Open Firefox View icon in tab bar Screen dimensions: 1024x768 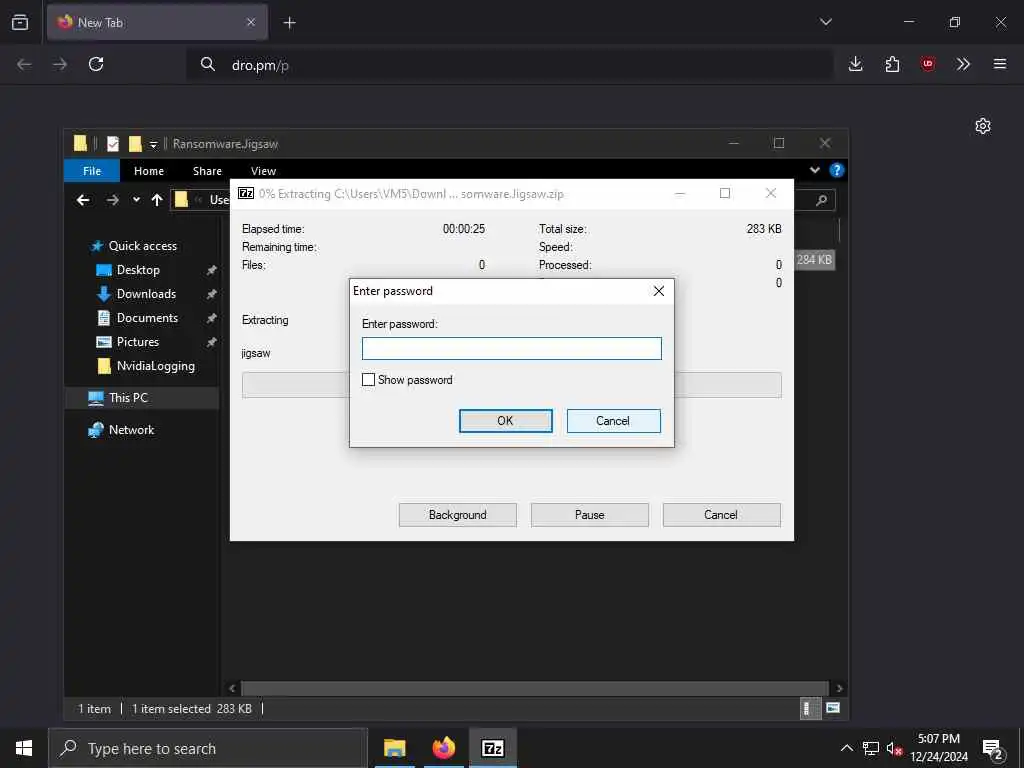pyautogui.click(x=20, y=22)
